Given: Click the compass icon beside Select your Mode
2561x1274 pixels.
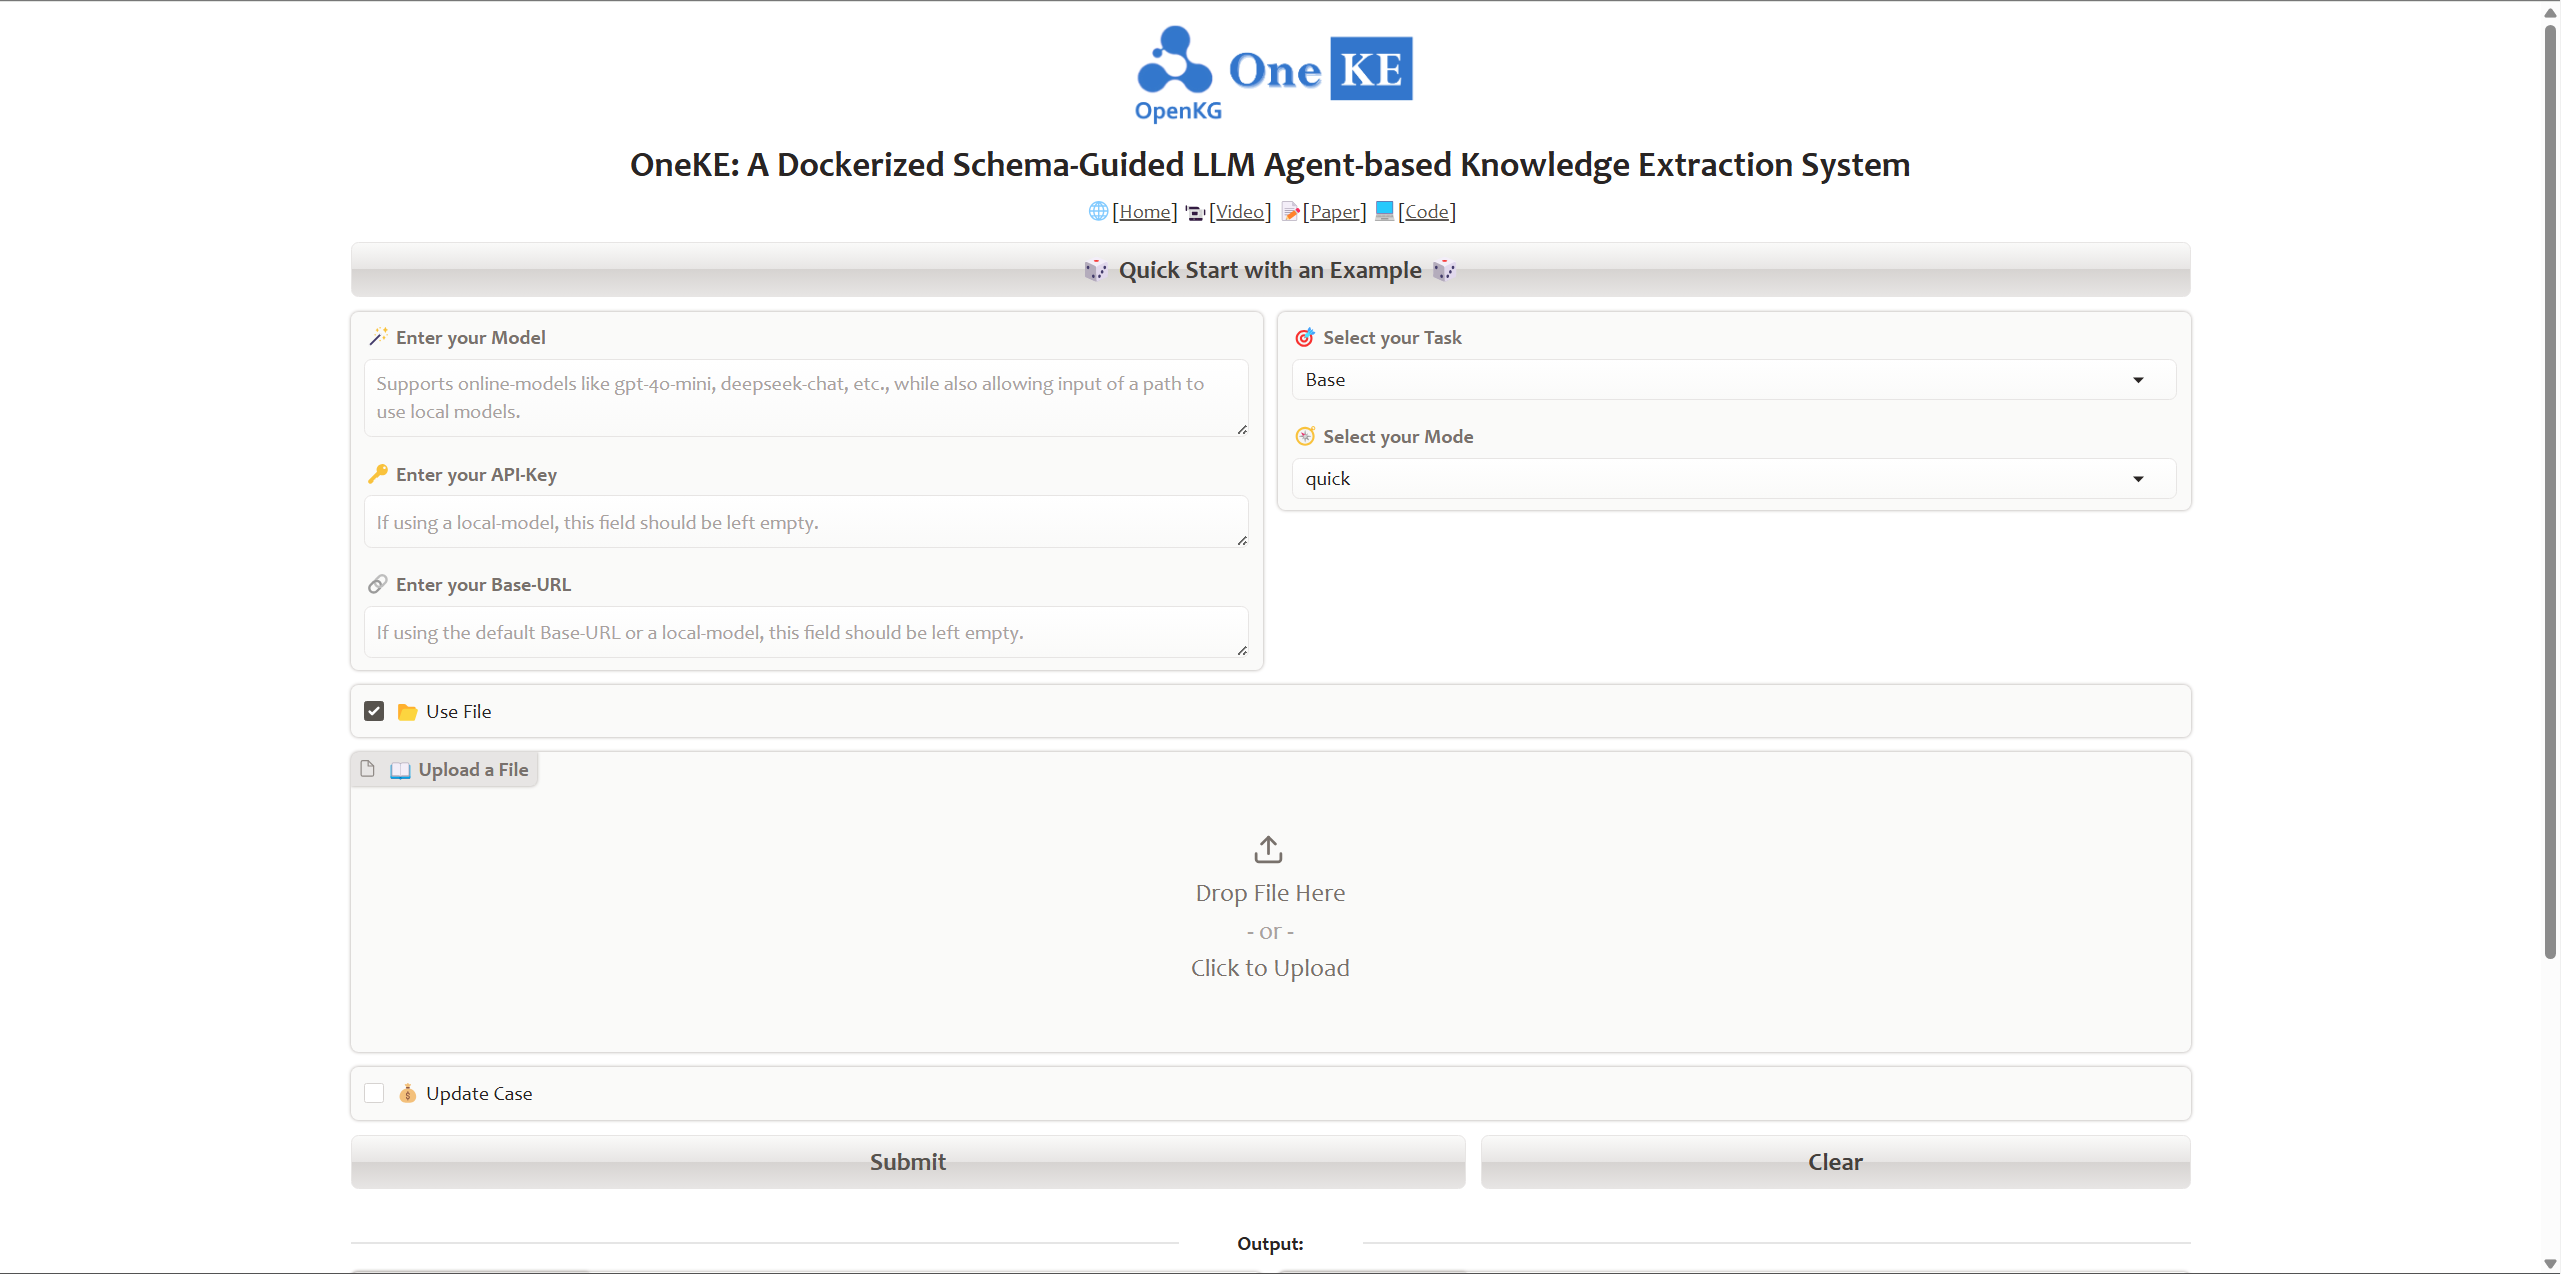Looking at the screenshot, I should pos(1305,436).
